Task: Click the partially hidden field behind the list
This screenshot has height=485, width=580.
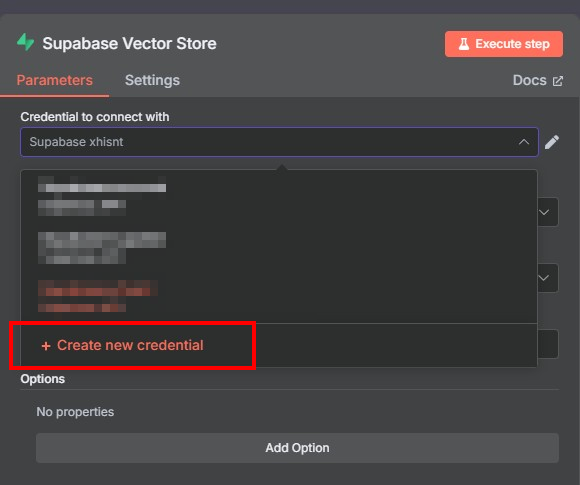Action: [x=547, y=344]
